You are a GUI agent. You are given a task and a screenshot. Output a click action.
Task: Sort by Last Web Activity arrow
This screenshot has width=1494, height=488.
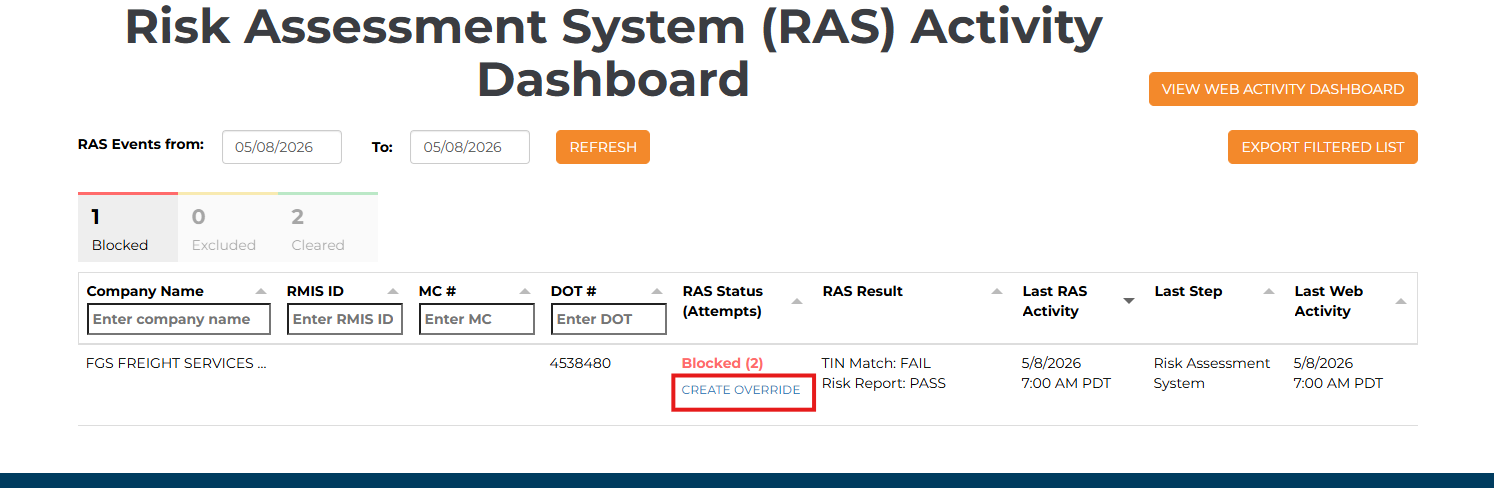[1401, 301]
